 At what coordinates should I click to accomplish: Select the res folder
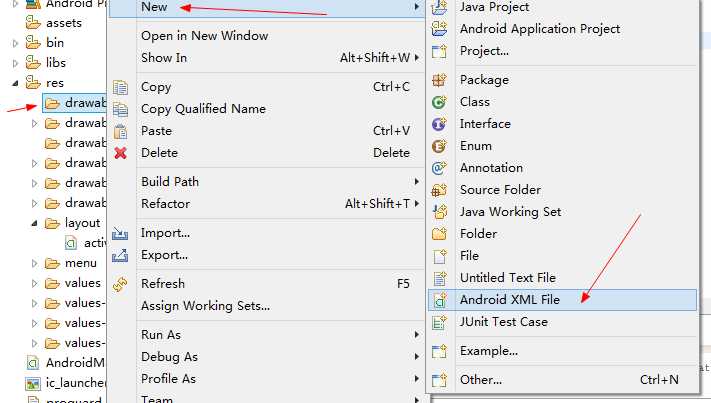click(54, 83)
